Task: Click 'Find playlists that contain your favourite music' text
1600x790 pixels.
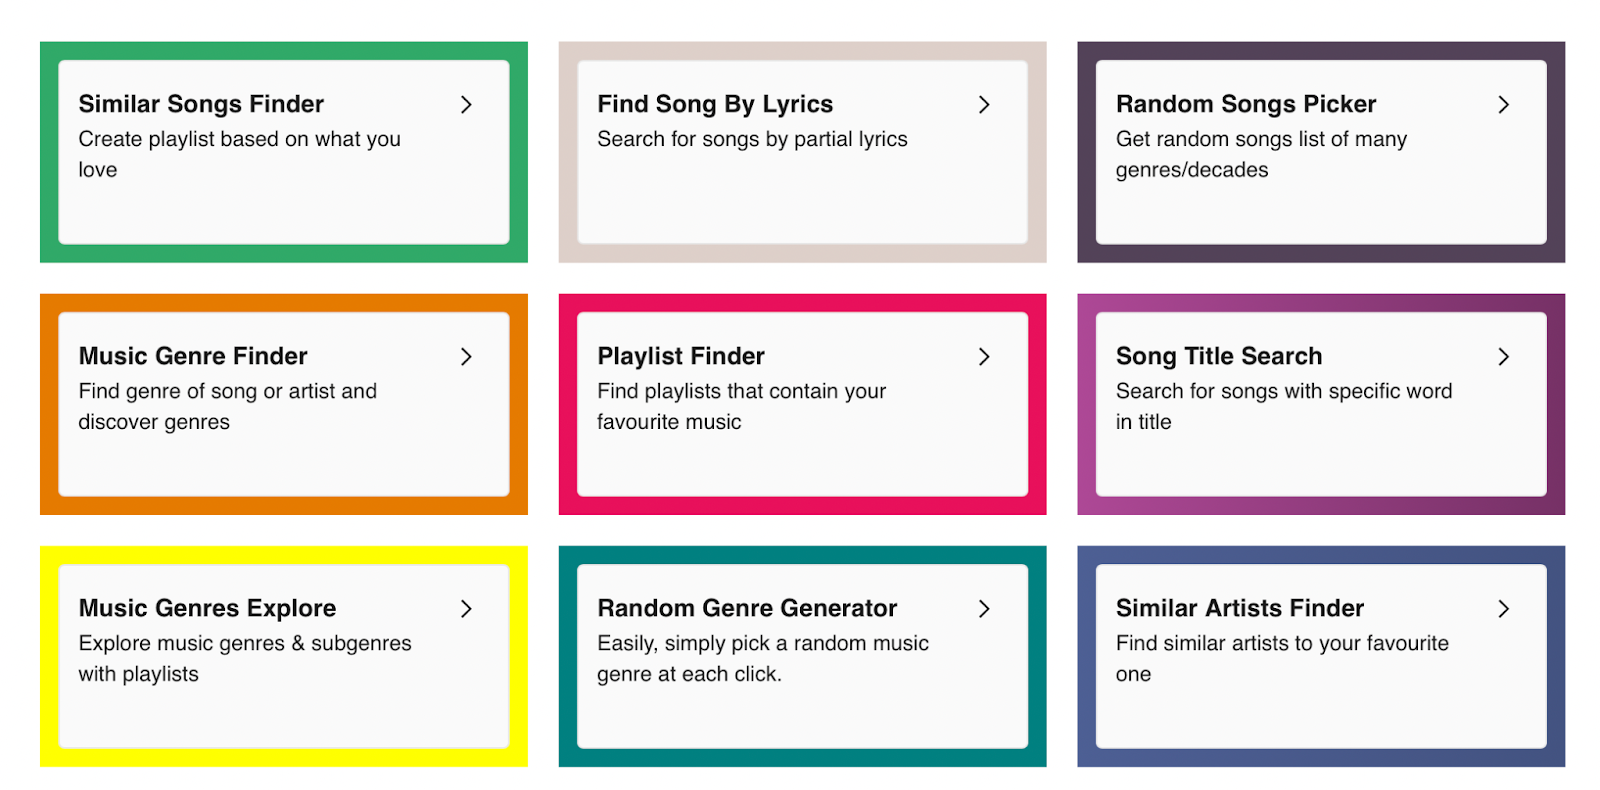Action: click(741, 406)
